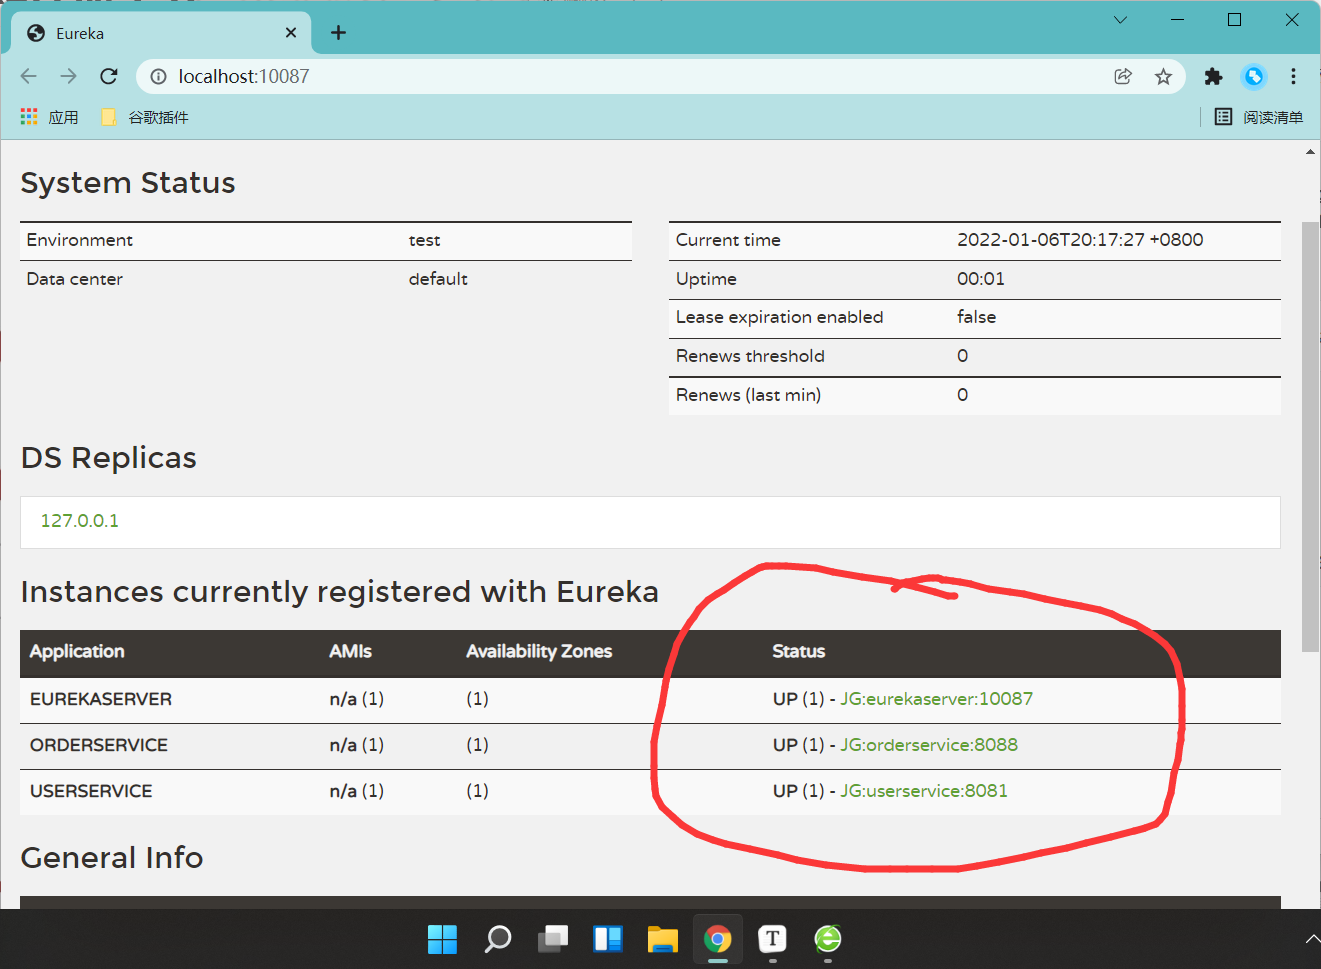The width and height of the screenshot is (1321, 969).
Task: Reload the Eureka page
Action: click(x=109, y=76)
